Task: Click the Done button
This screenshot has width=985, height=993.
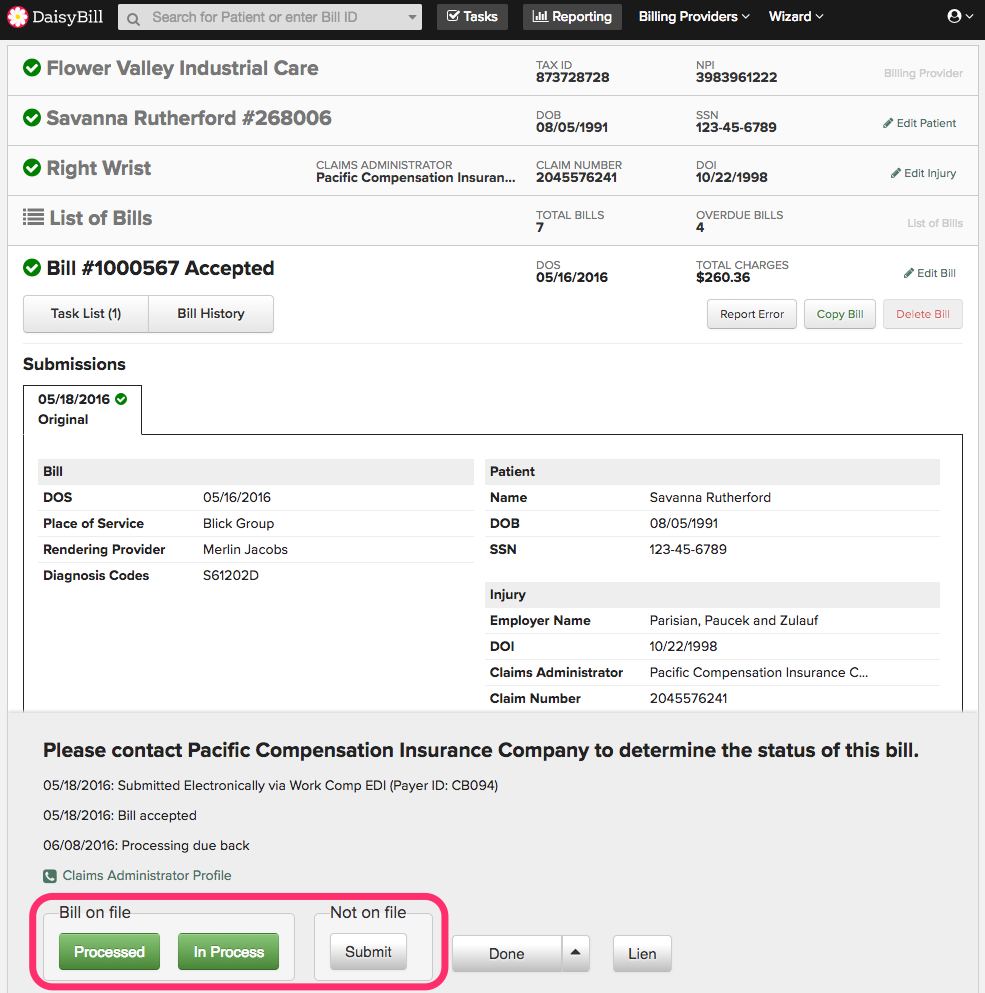Action: point(507,953)
